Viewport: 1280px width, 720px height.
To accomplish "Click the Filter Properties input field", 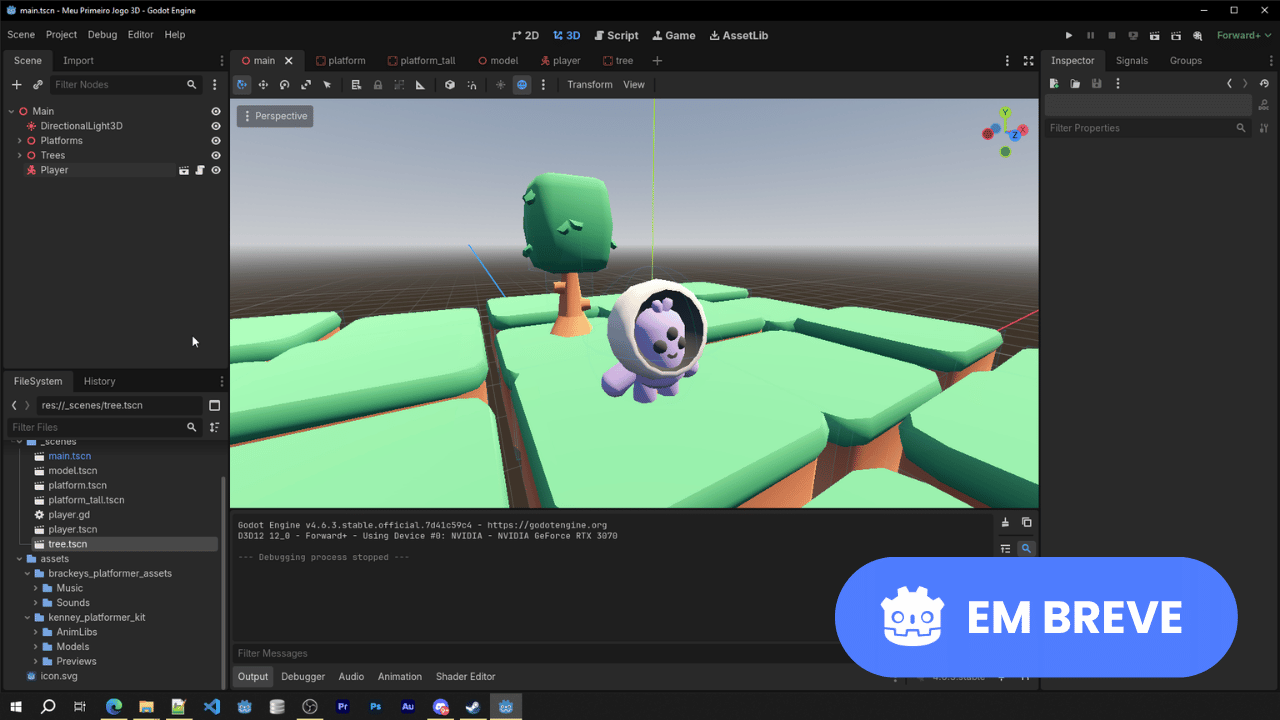I will click(1138, 128).
